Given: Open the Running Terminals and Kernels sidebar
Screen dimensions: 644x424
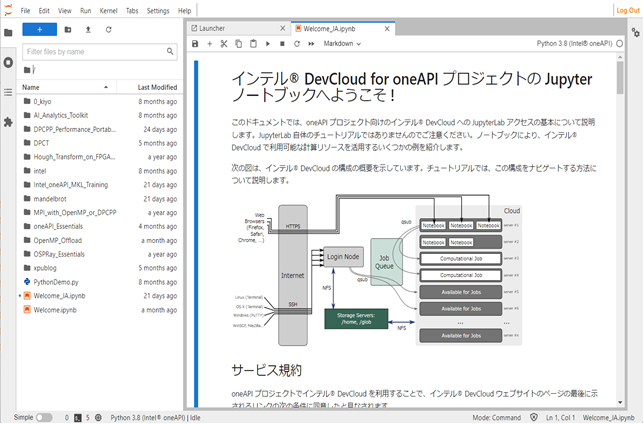Looking at the screenshot, I should (x=8, y=62).
